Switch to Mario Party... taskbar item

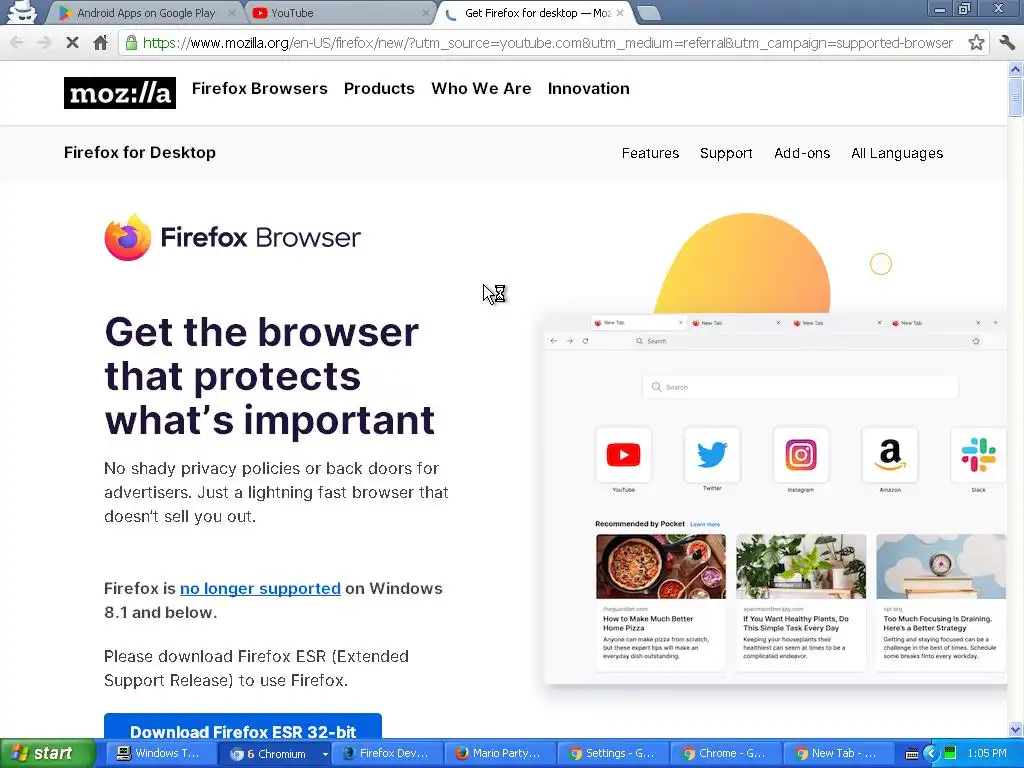point(502,753)
